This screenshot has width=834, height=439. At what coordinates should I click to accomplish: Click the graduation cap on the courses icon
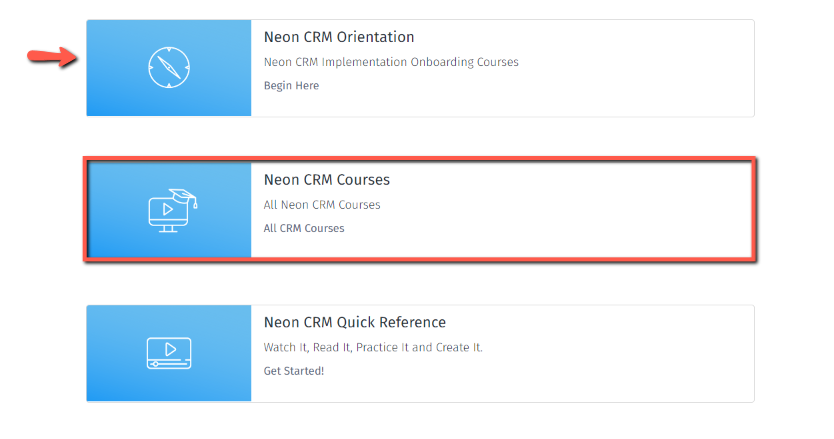coord(184,197)
